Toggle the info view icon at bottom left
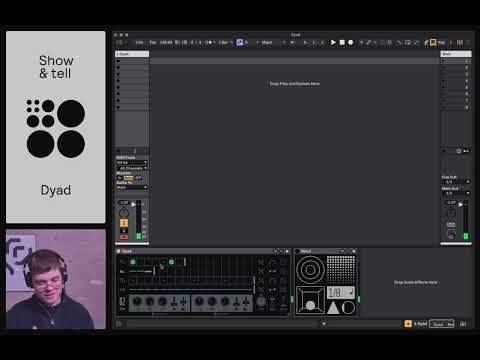This screenshot has width=480, height=360. tap(118, 324)
